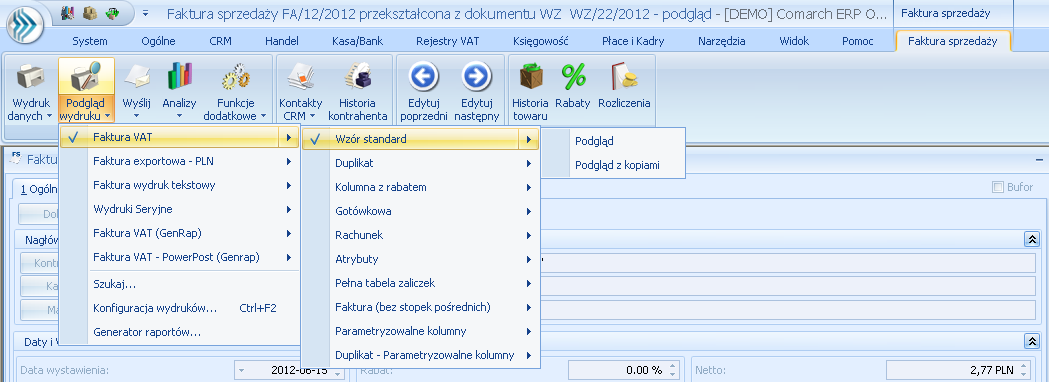Switch to the Księgowość ribbon tab

(541, 41)
